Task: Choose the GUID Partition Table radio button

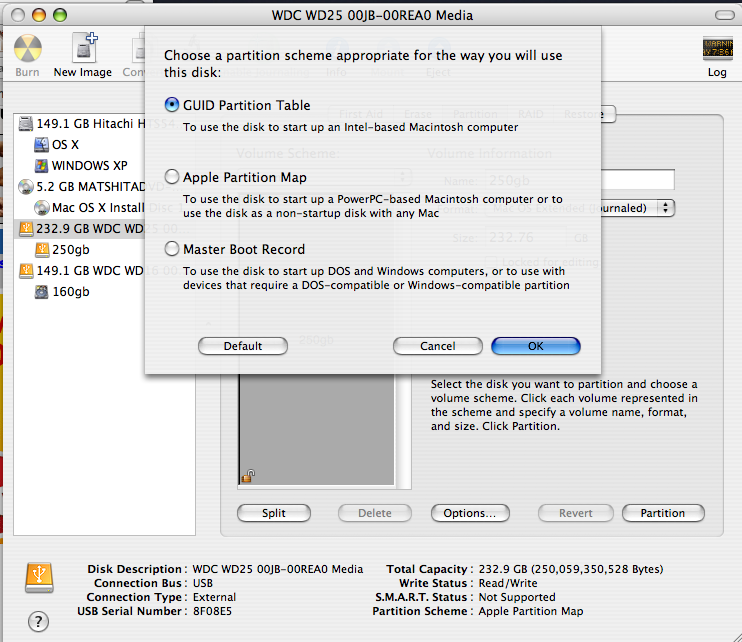Action: point(172,105)
